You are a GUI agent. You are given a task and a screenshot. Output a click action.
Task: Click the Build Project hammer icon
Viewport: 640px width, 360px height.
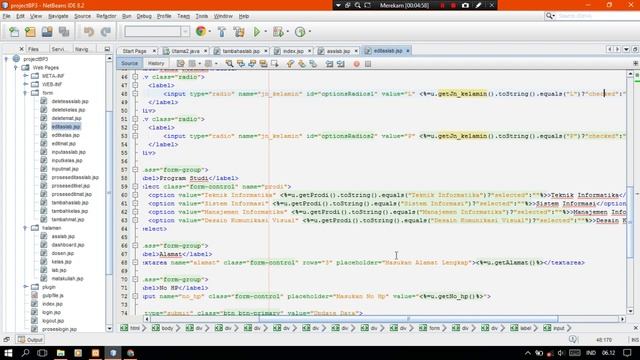click(x=222, y=32)
